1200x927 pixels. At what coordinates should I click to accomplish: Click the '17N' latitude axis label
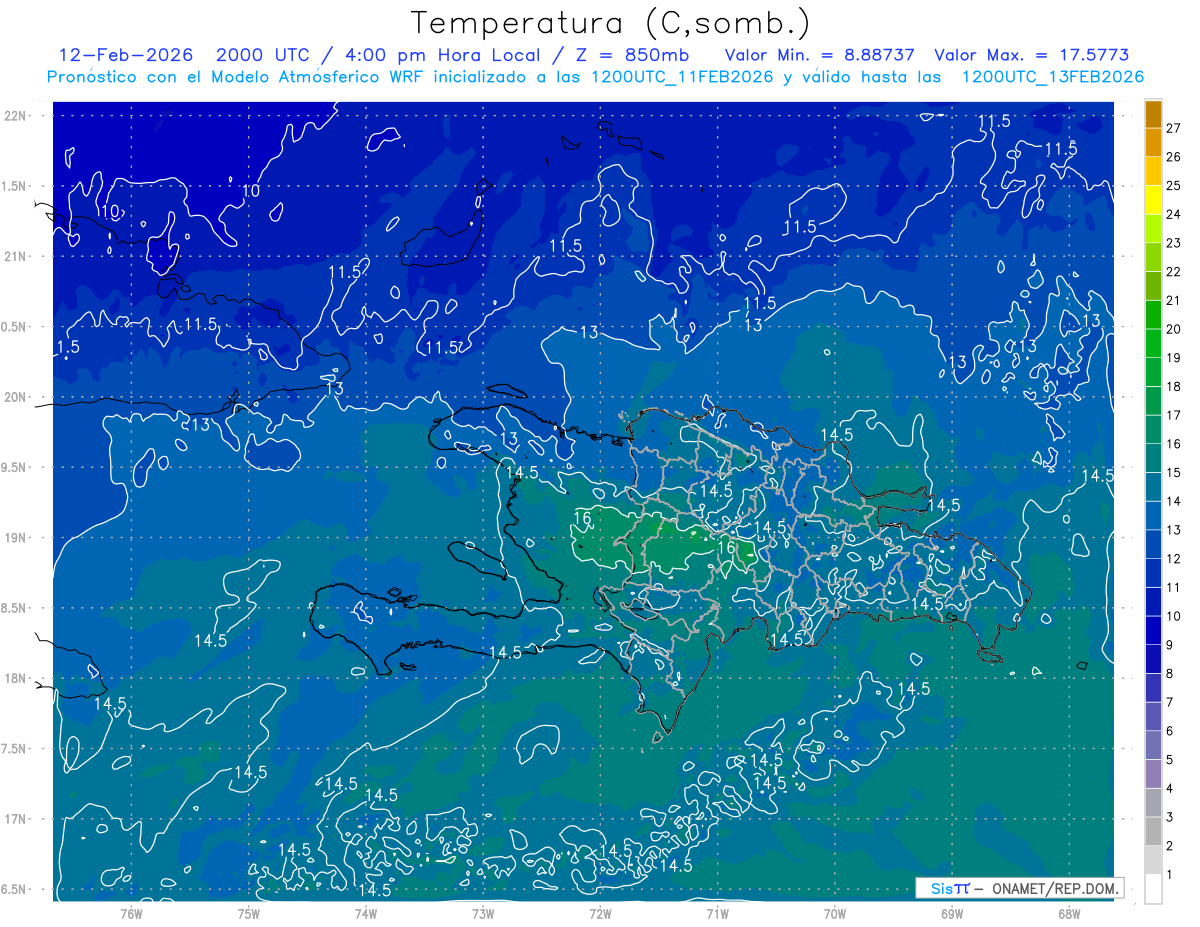[14, 819]
